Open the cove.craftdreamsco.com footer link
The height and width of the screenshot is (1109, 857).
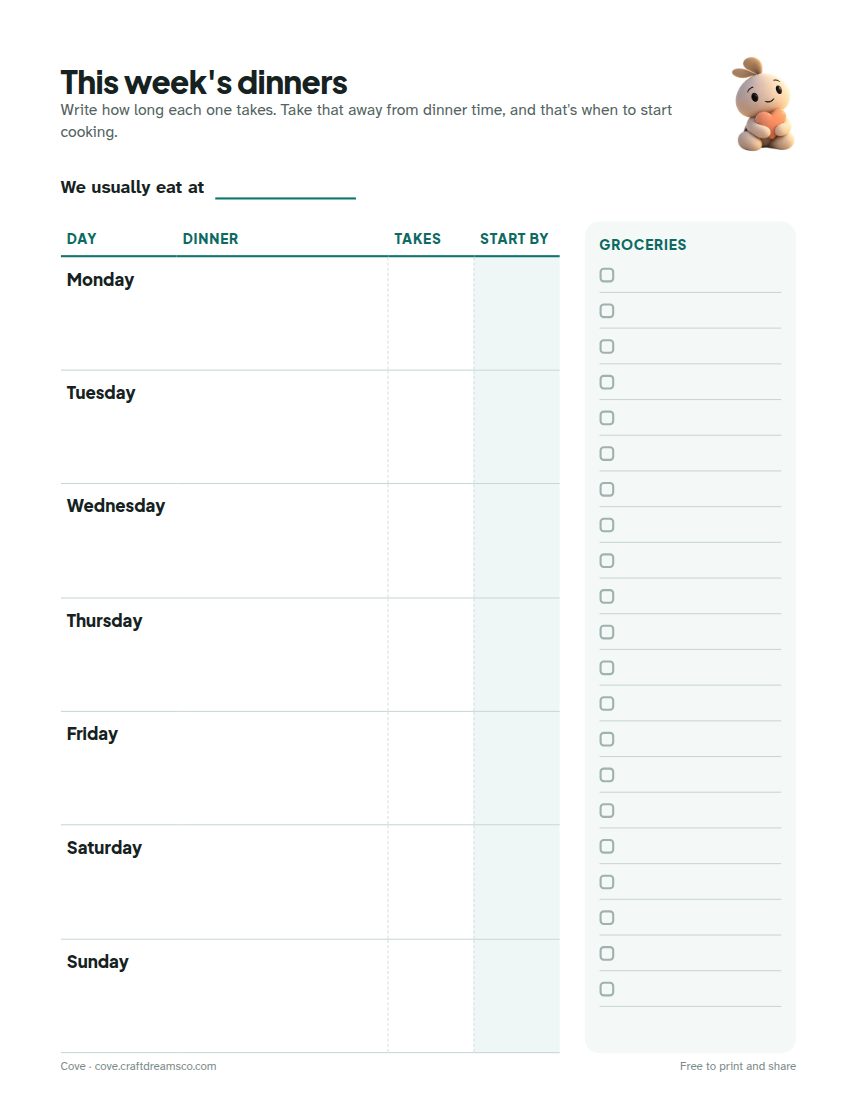point(156,1066)
